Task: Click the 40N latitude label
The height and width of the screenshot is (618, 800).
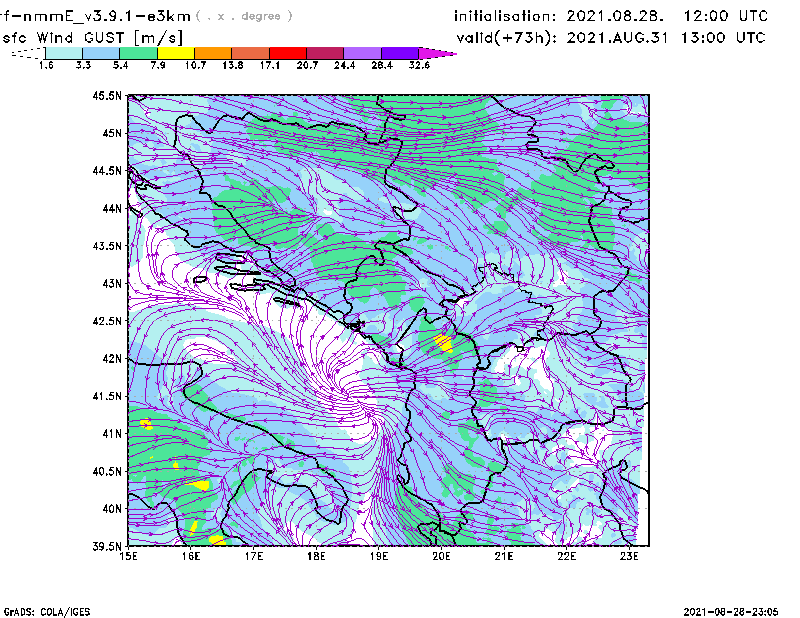Action: pos(112,509)
